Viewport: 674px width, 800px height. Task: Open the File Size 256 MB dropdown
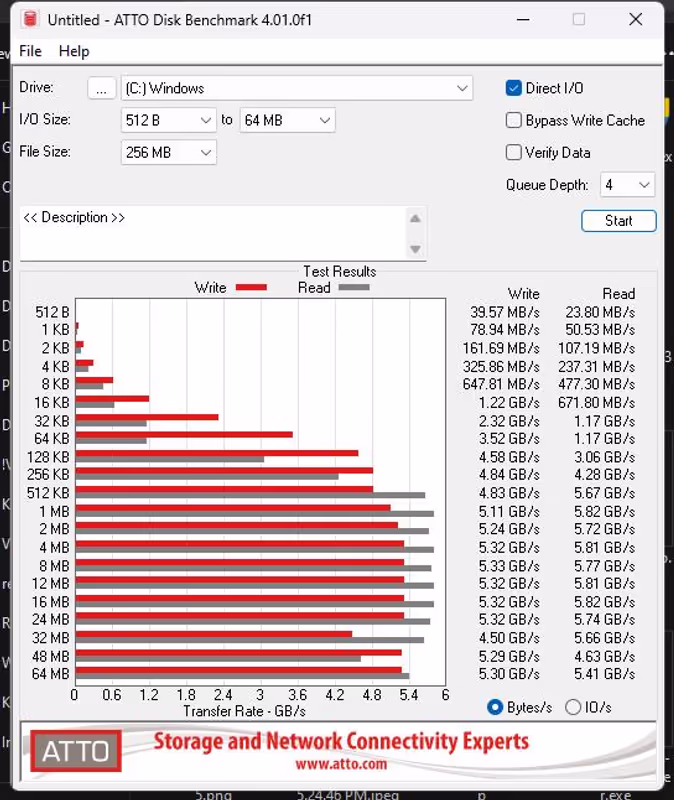click(x=205, y=153)
